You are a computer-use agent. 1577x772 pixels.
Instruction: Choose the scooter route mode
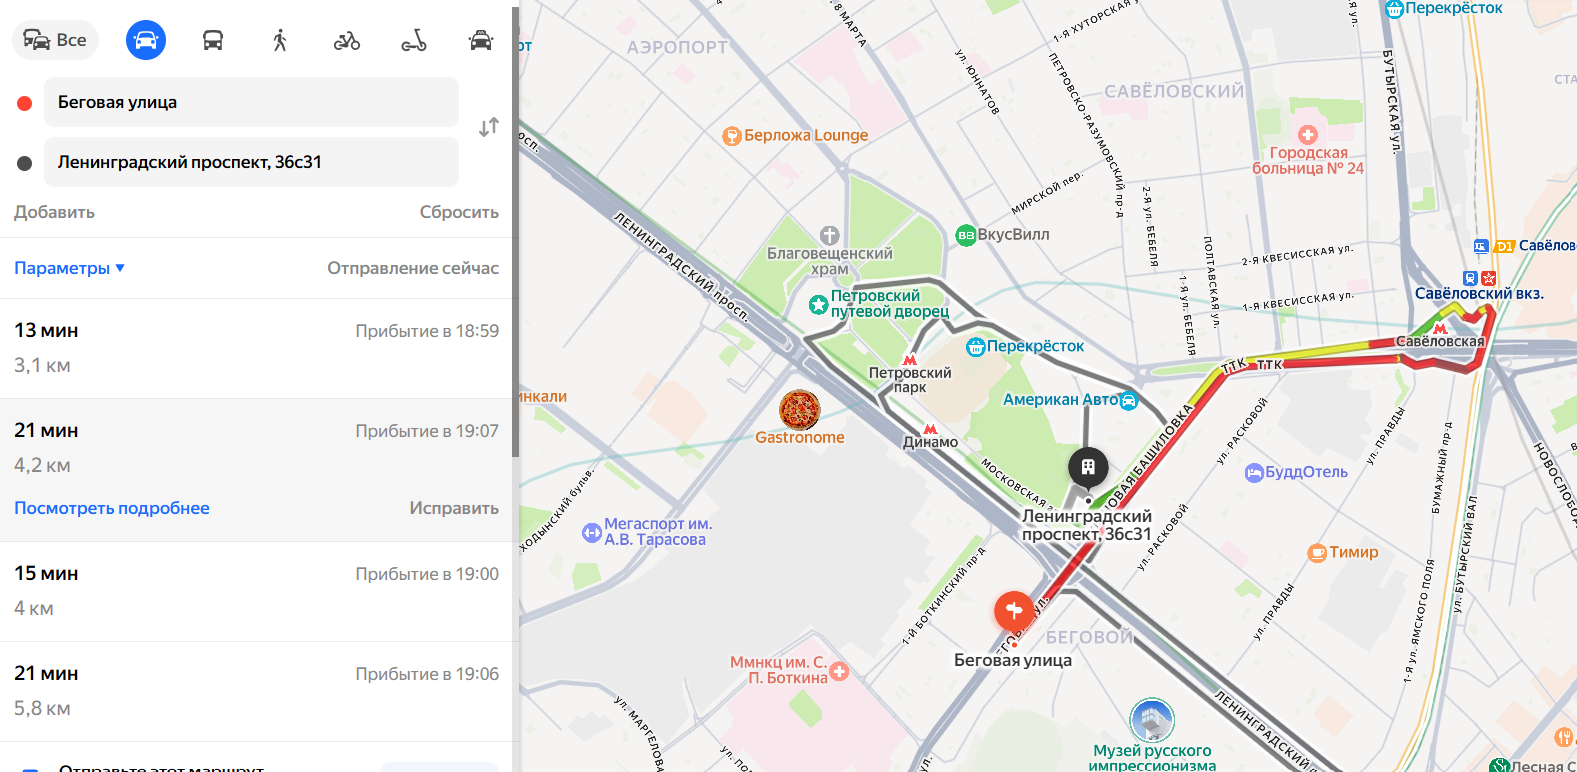(414, 40)
